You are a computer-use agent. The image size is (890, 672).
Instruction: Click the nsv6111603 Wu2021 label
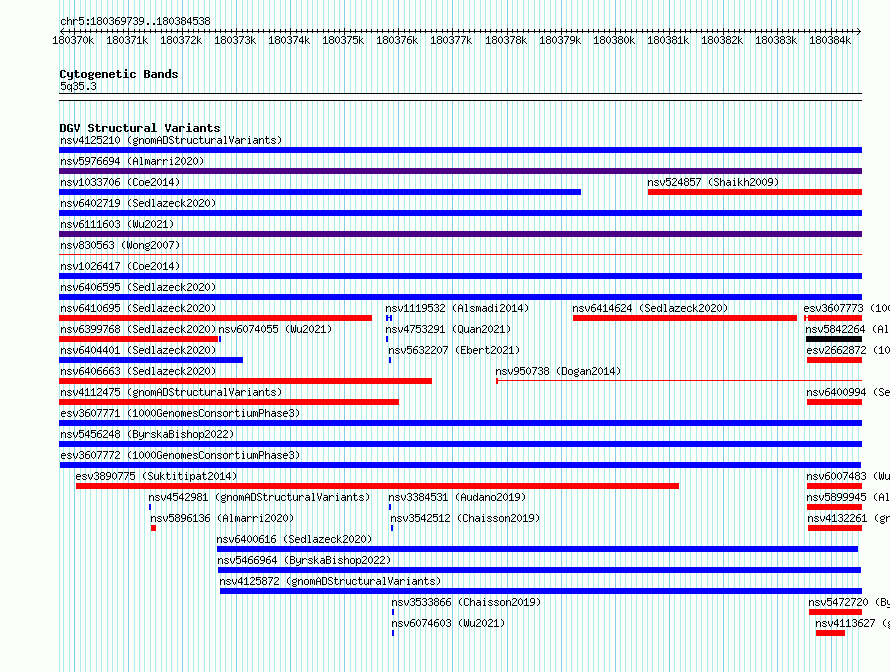(117, 224)
